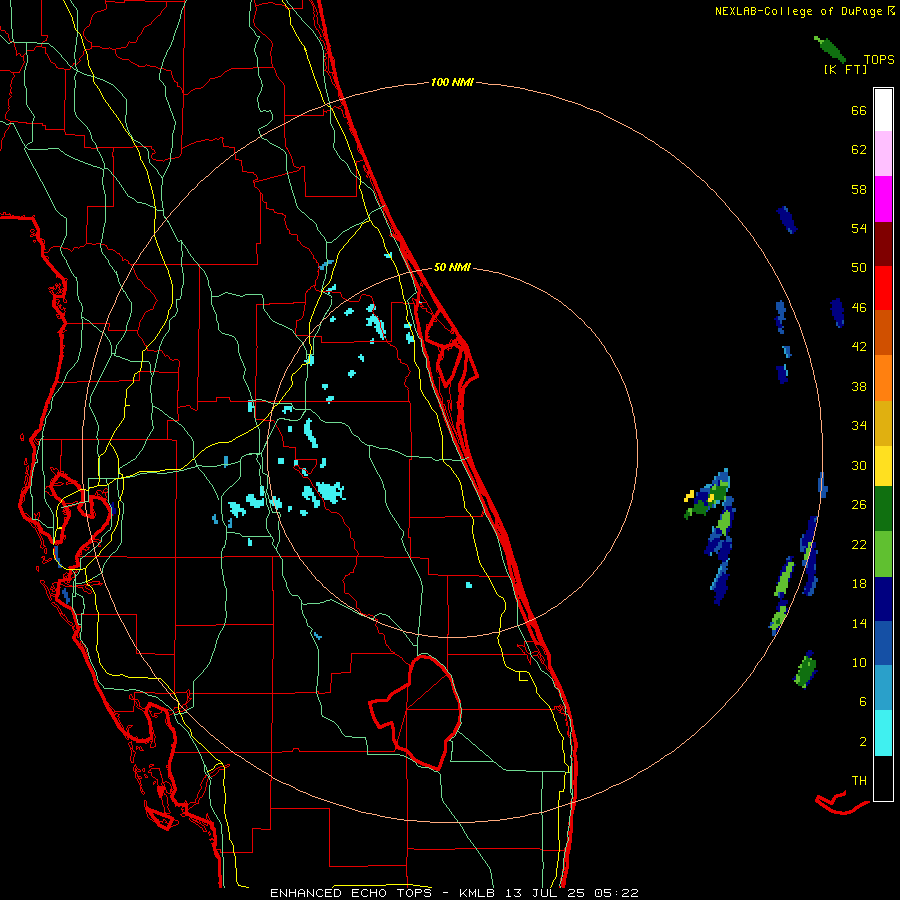The height and width of the screenshot is (900, 900).
Task: Click the 10 legend value
Action: [859, 663]
